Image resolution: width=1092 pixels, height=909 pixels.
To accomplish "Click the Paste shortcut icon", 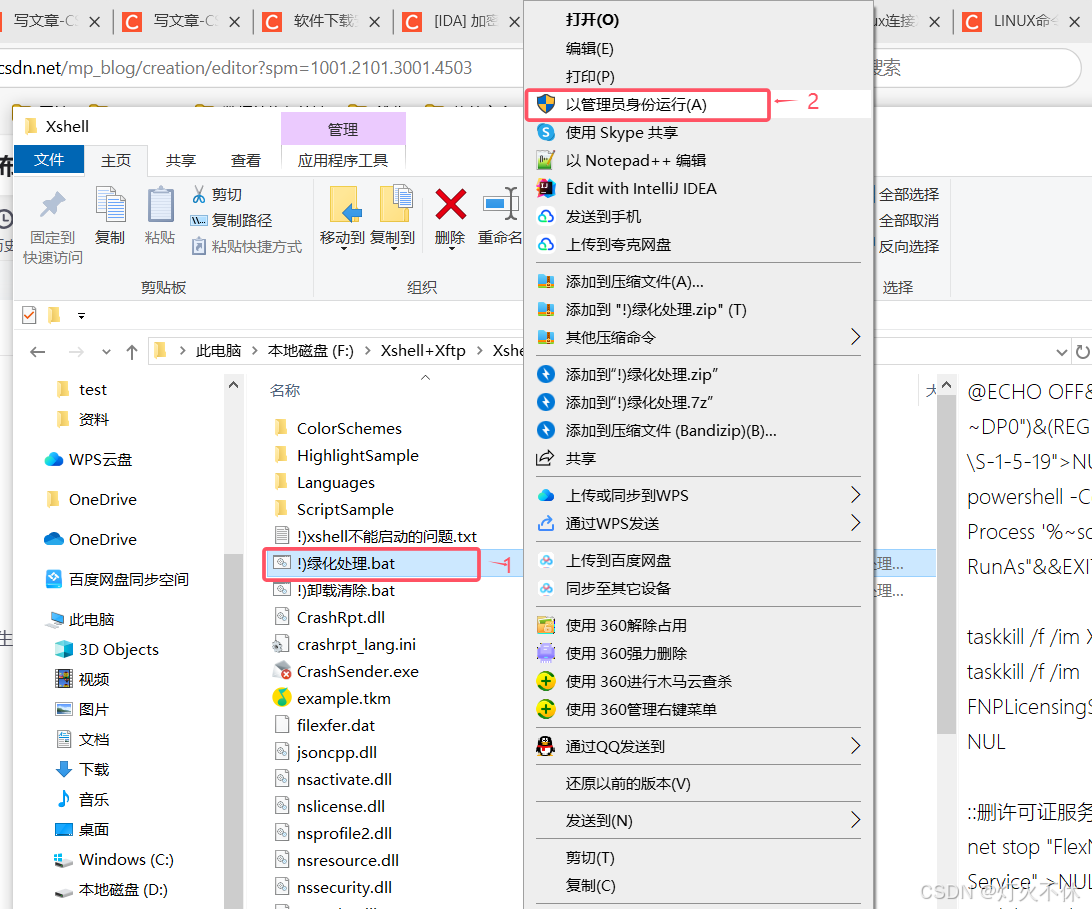I will 199,247.
